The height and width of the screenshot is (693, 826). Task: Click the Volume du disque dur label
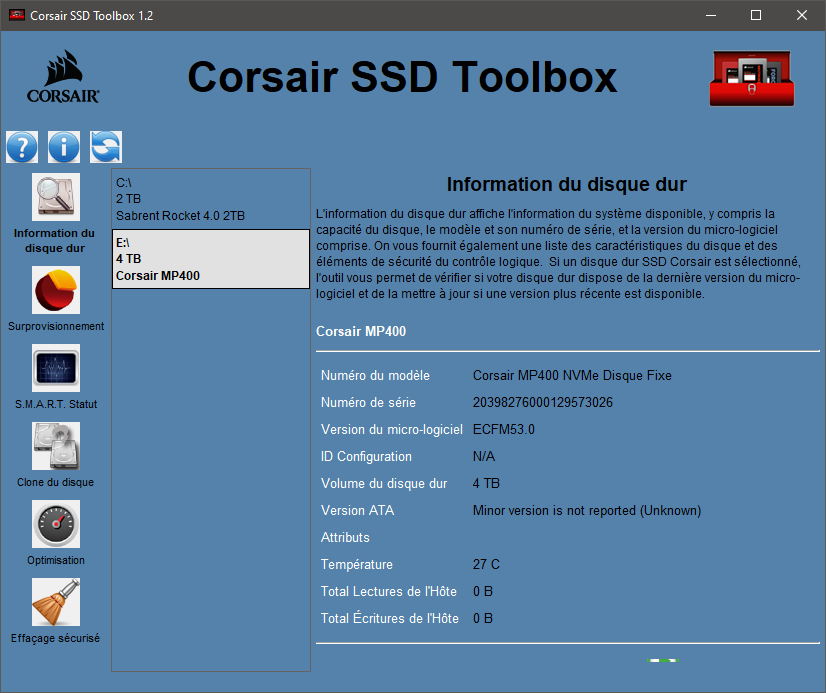[384, 483]
